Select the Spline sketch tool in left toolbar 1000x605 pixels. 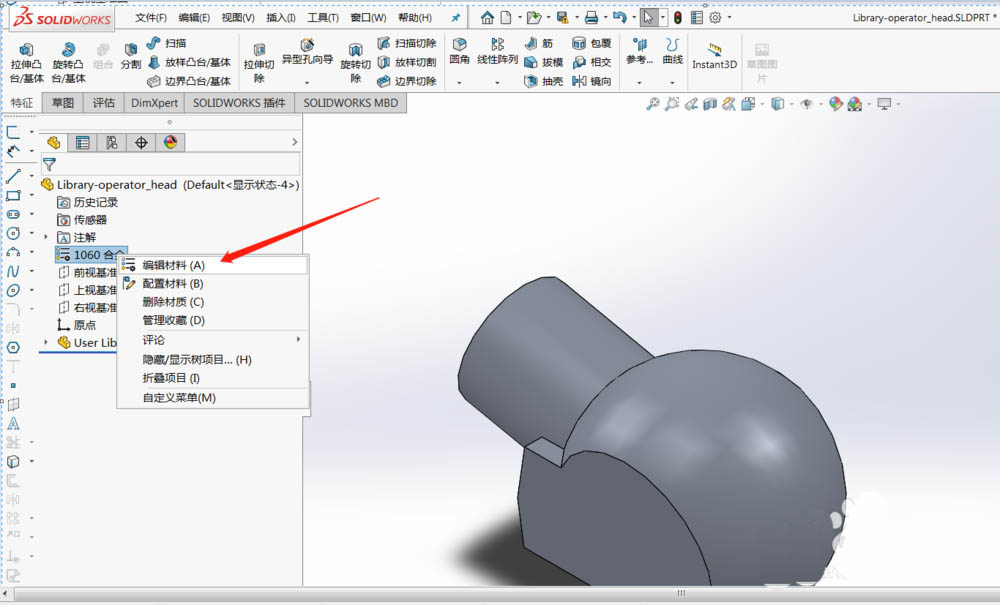[13, 271]
